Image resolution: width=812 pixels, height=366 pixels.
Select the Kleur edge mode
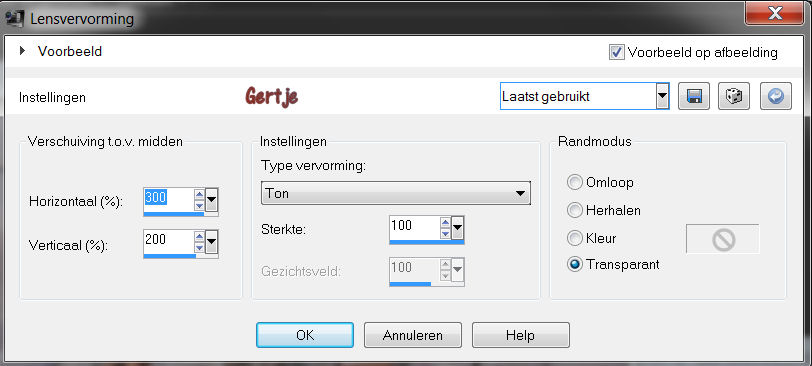[574, 238]
